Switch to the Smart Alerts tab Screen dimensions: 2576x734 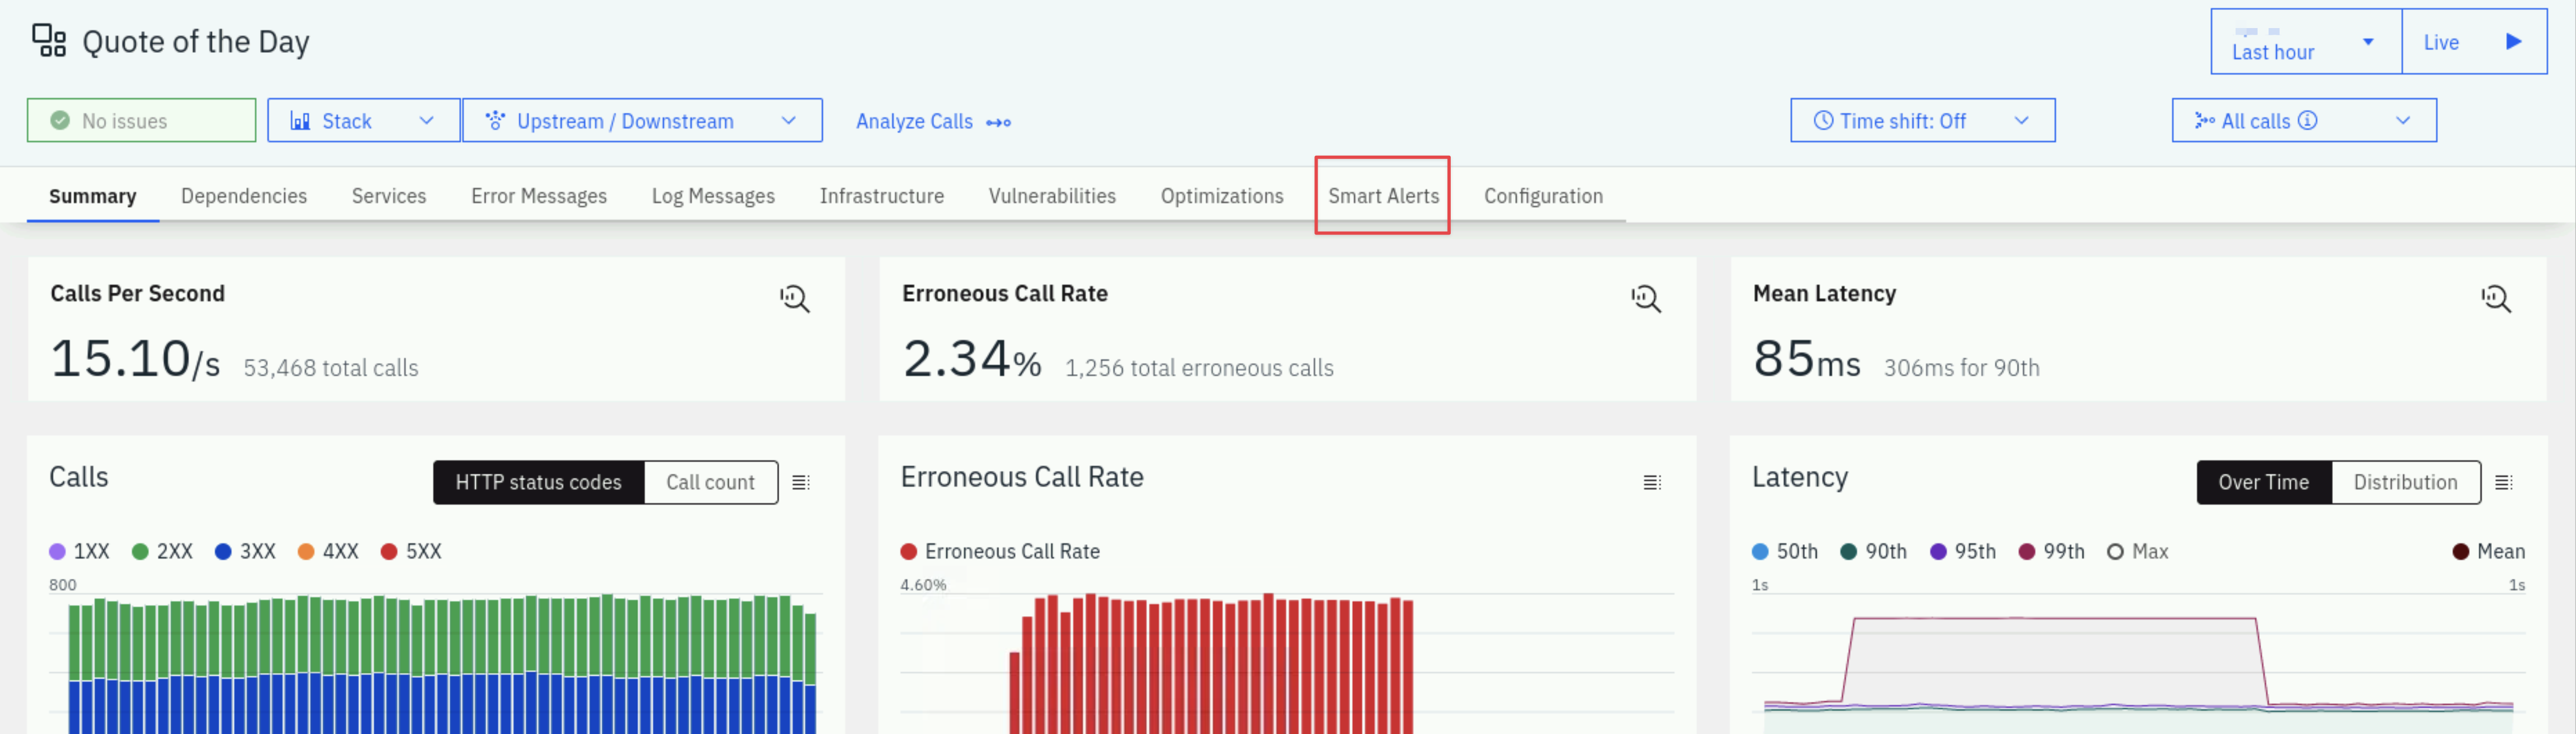(1383, 196)
